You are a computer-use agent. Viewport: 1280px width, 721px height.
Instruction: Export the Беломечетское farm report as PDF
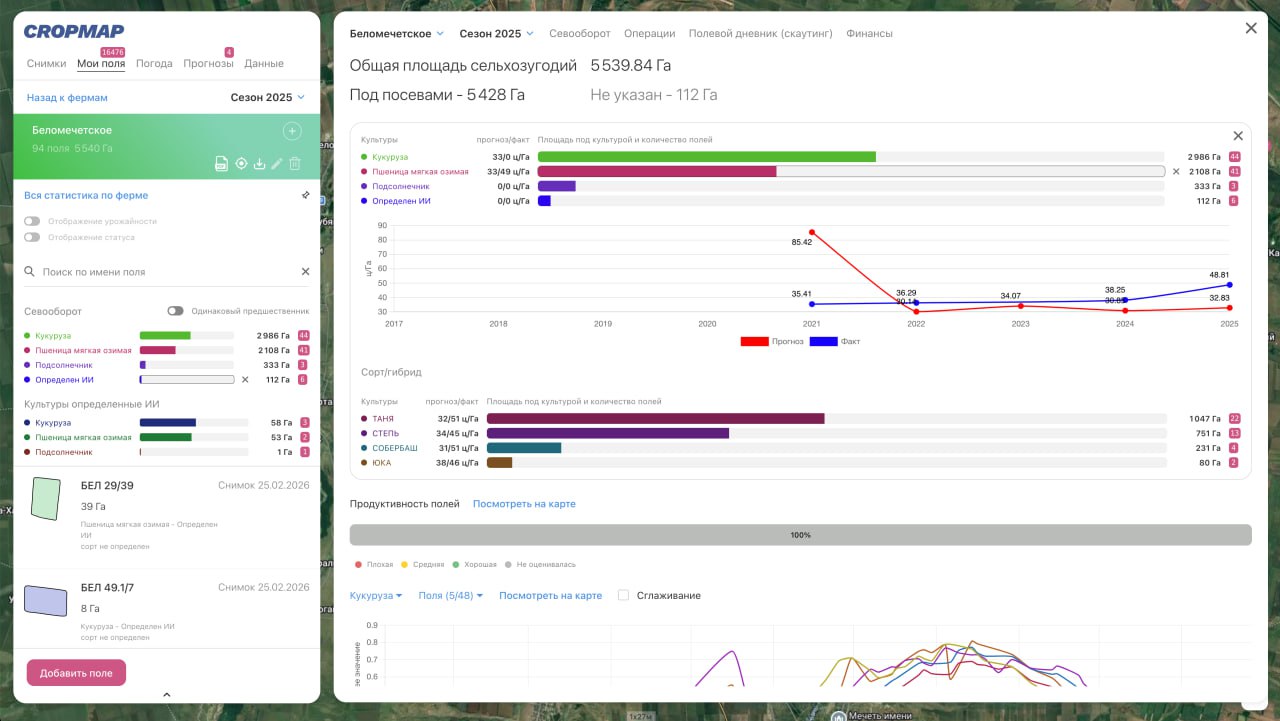(x=222, y=164)
